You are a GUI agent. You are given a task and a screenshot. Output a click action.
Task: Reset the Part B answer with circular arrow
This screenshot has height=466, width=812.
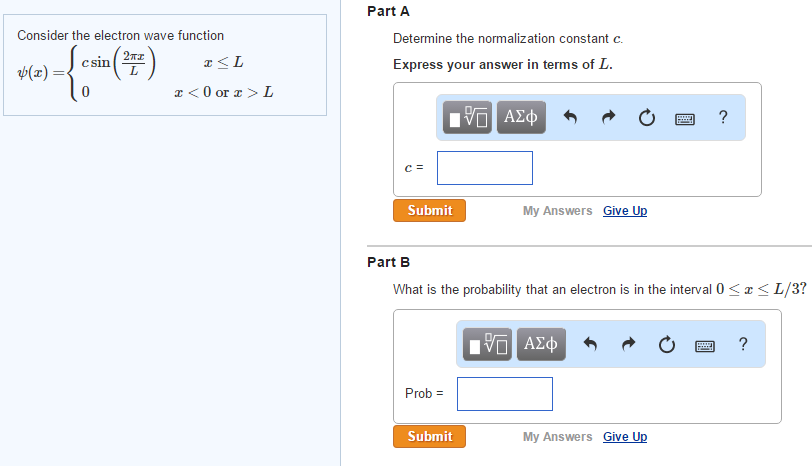[x=667, y=345]
